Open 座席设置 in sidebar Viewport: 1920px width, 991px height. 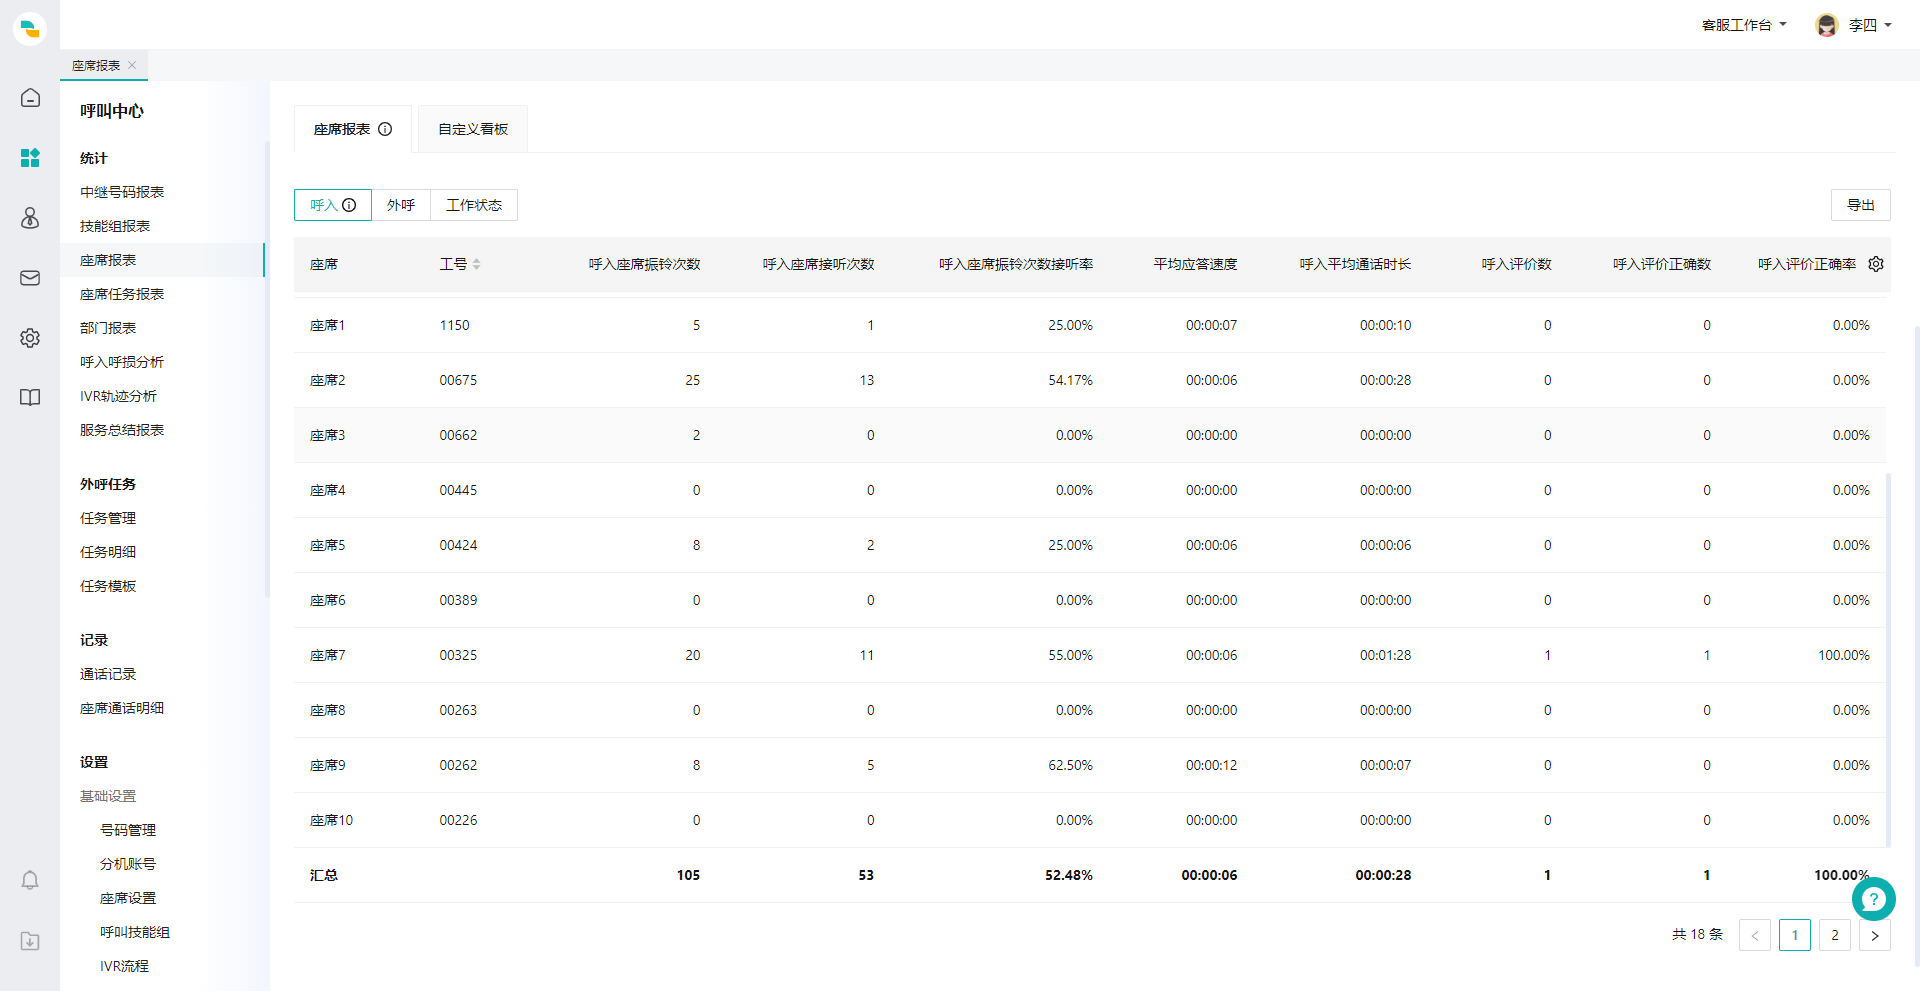(128, 898)
